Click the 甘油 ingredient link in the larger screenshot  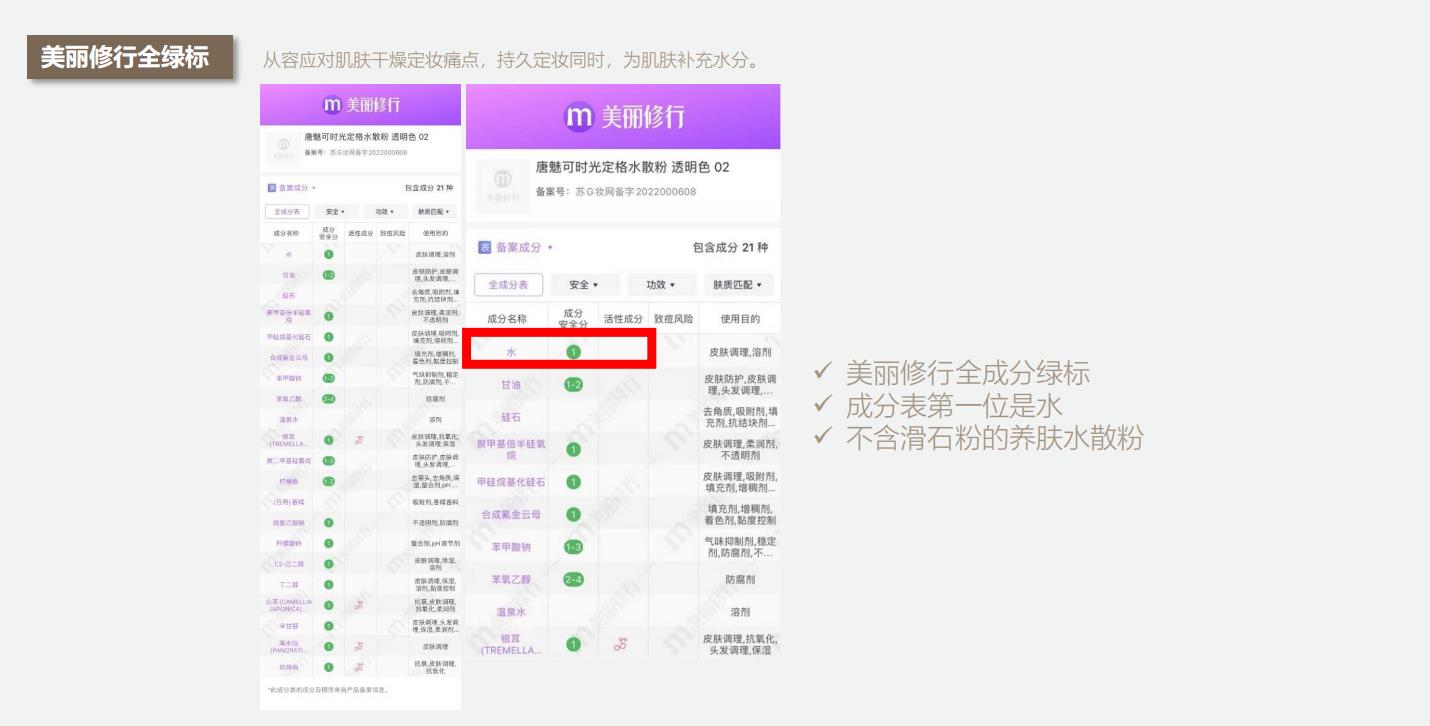(x=511, y=385)
